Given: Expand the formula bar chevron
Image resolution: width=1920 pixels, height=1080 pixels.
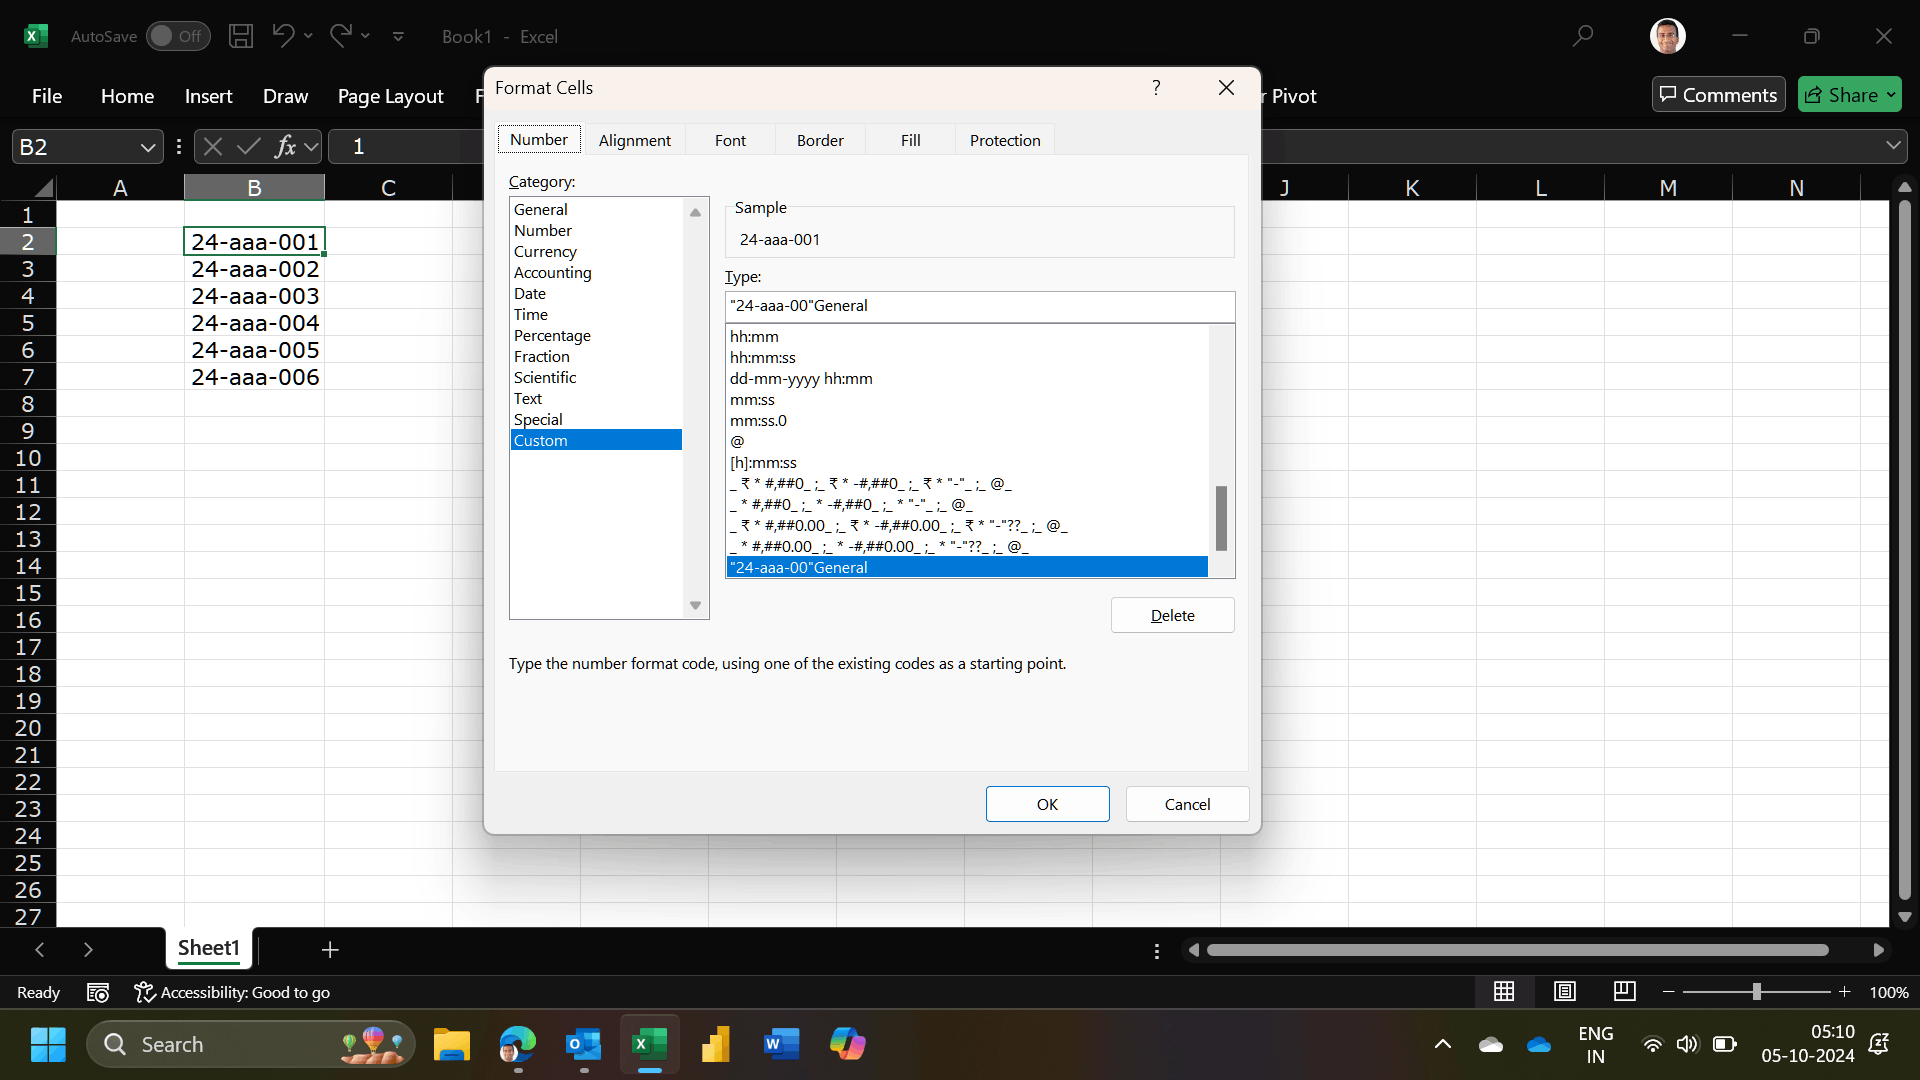Looking at the screenshot, I should (x=1893, y=146).
